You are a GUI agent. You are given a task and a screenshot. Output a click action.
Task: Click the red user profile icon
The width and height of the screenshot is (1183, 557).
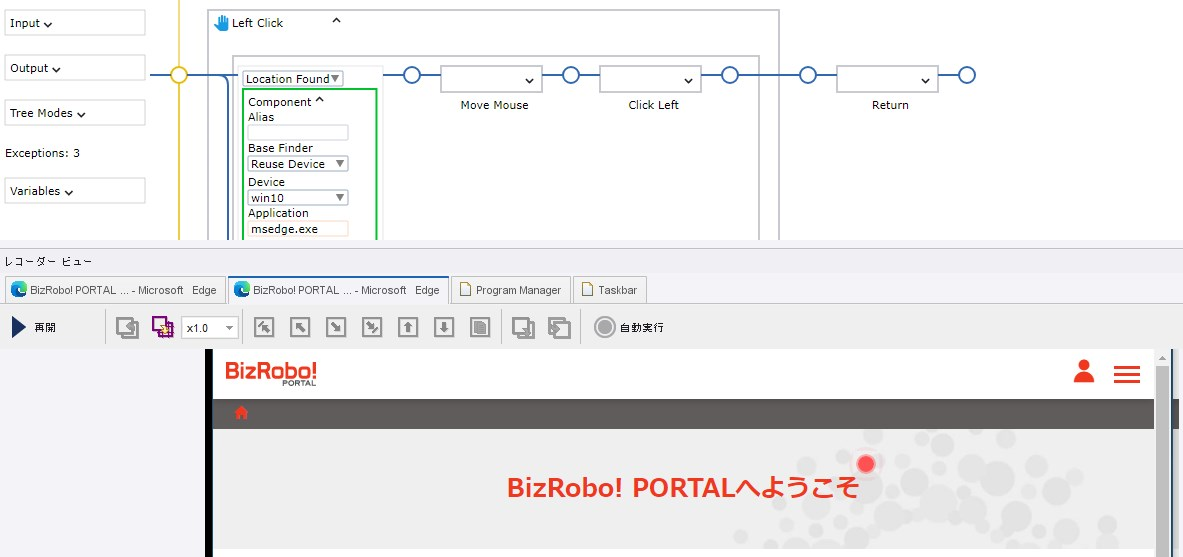tap(1084, 371)
